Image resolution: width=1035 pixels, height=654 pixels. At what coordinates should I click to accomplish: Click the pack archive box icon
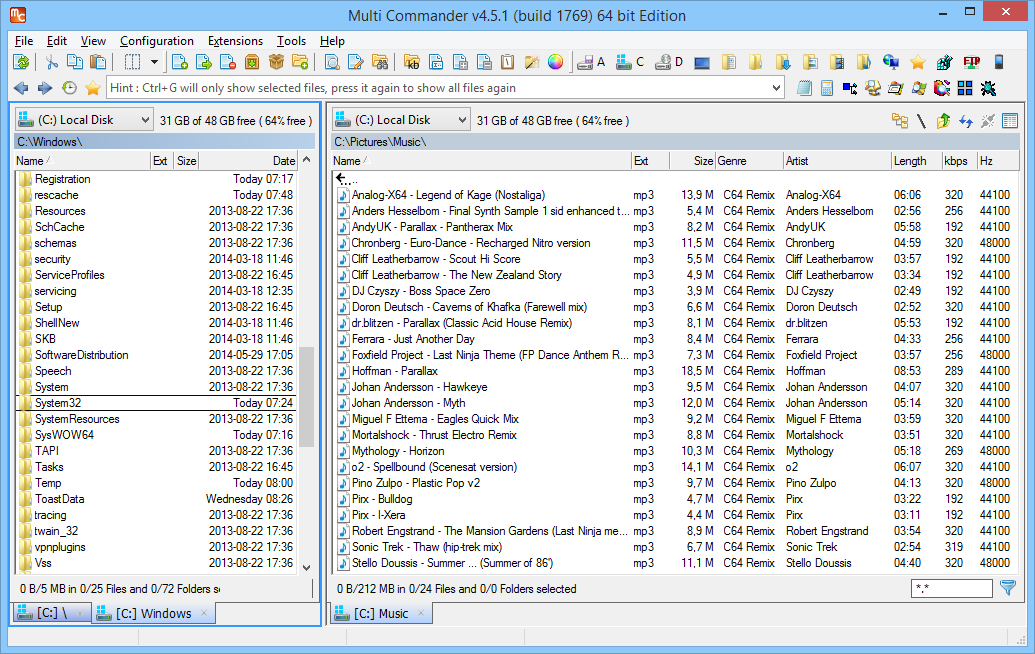click(252, 62)
